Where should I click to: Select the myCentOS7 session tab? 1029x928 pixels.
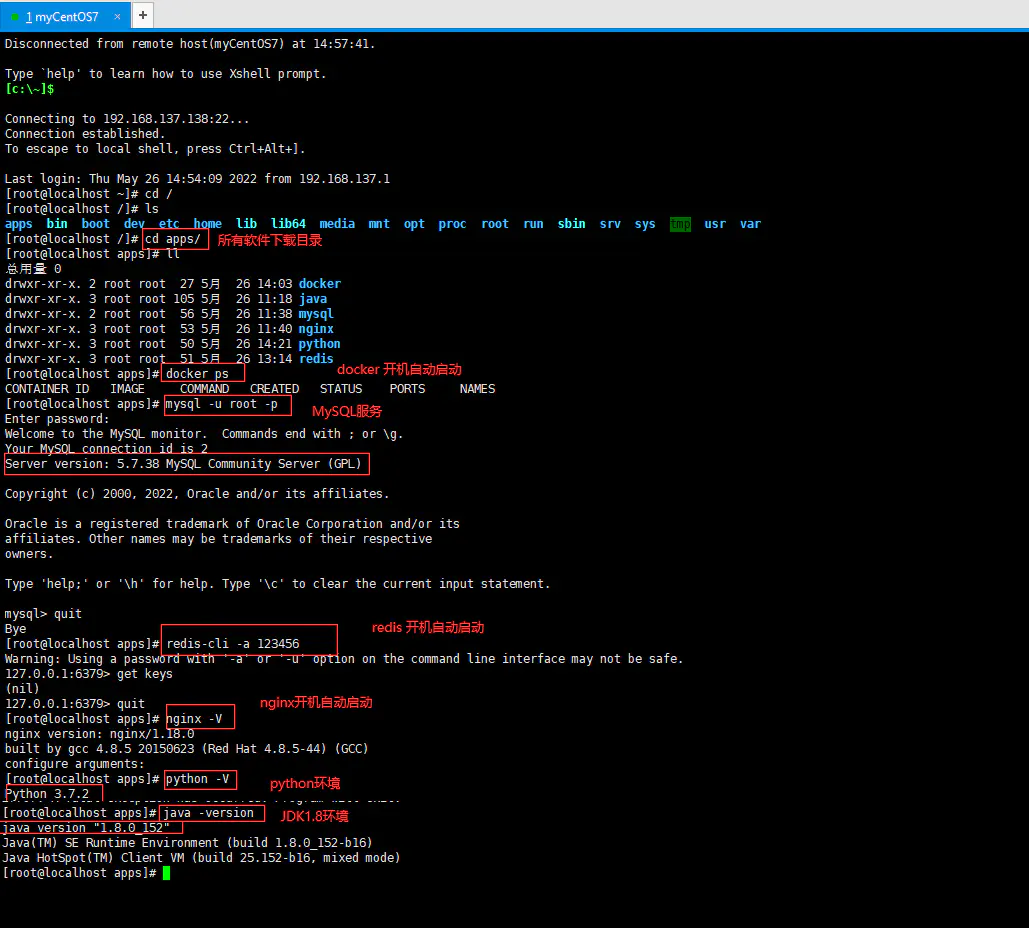64,16
